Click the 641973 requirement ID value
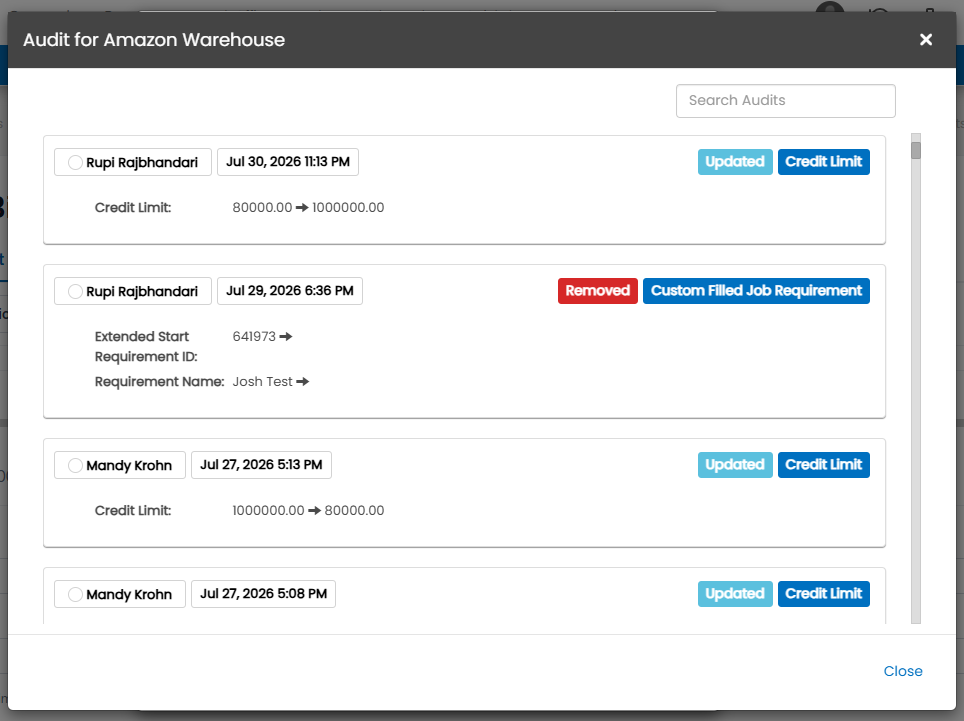Image resolution: width=964 pixels, height=721 pixels. click(254, 337)
